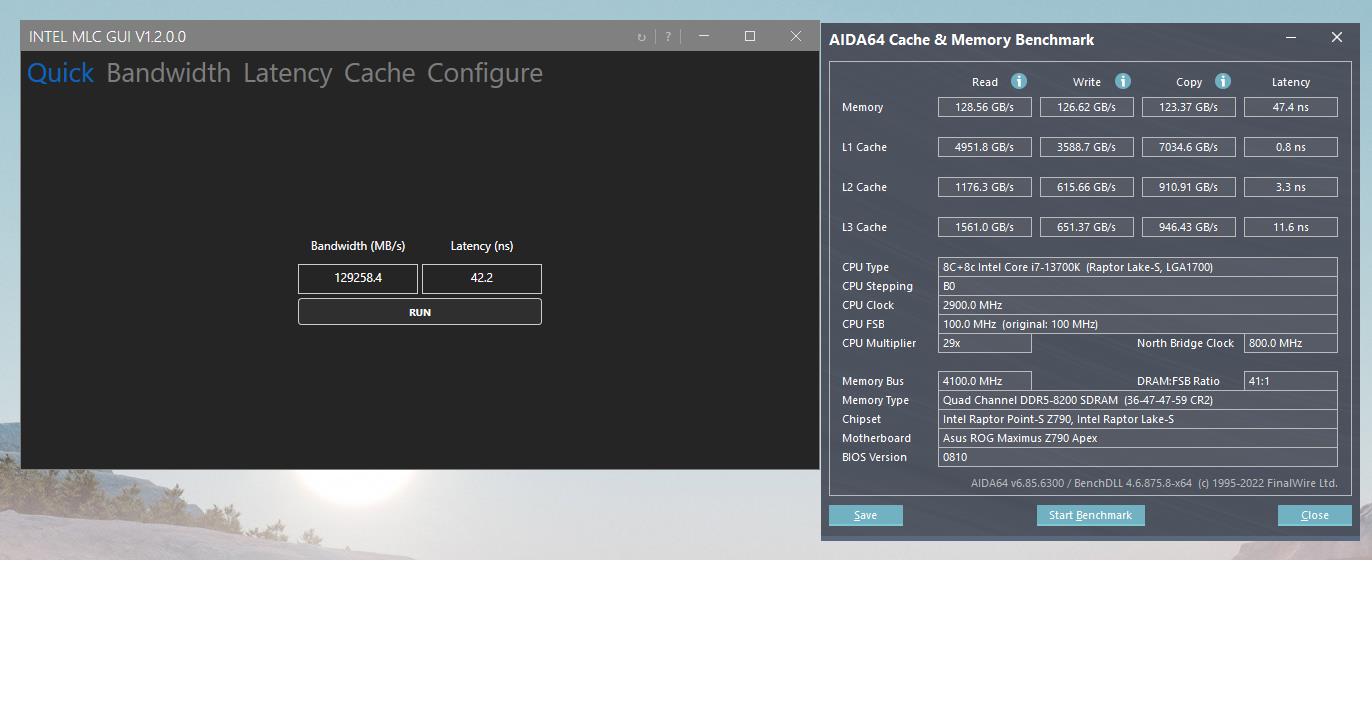Close the Intel MLC GUI window
The width and height of the screenshot is (1372, 720).
pyautogui.click(x=796, y=36)
